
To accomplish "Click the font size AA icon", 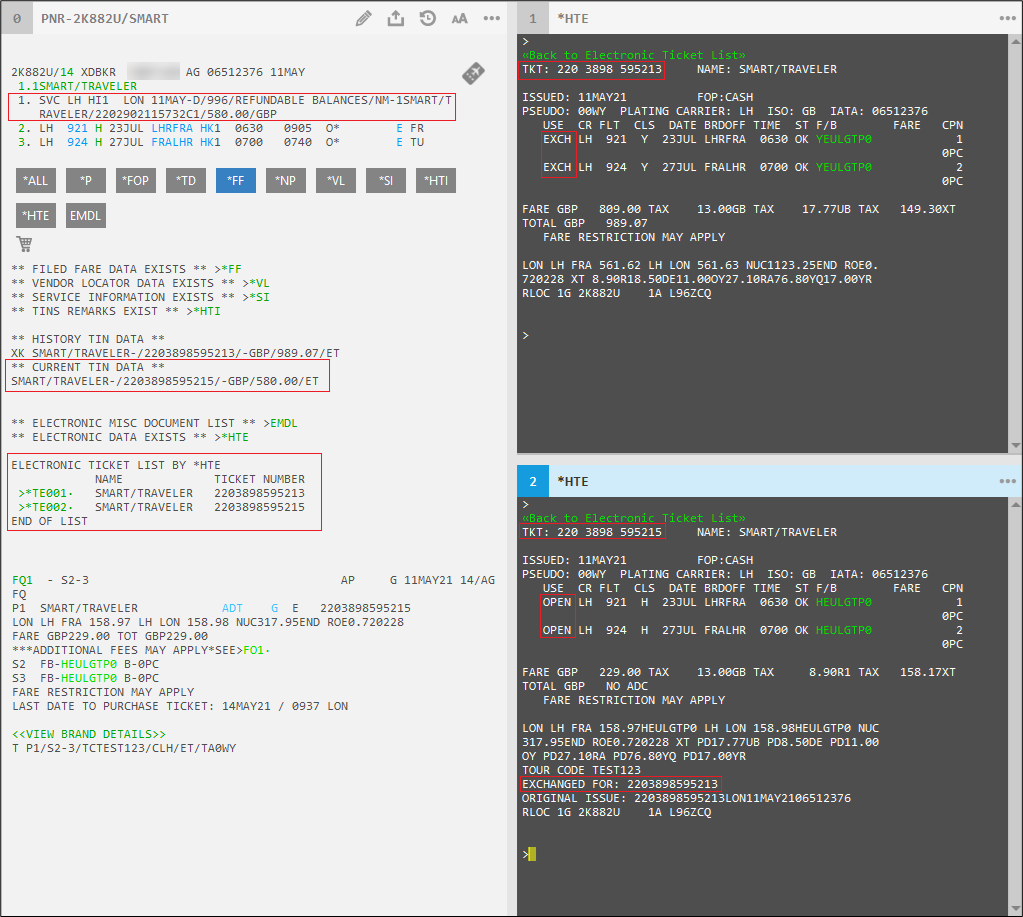I will 459,18.
